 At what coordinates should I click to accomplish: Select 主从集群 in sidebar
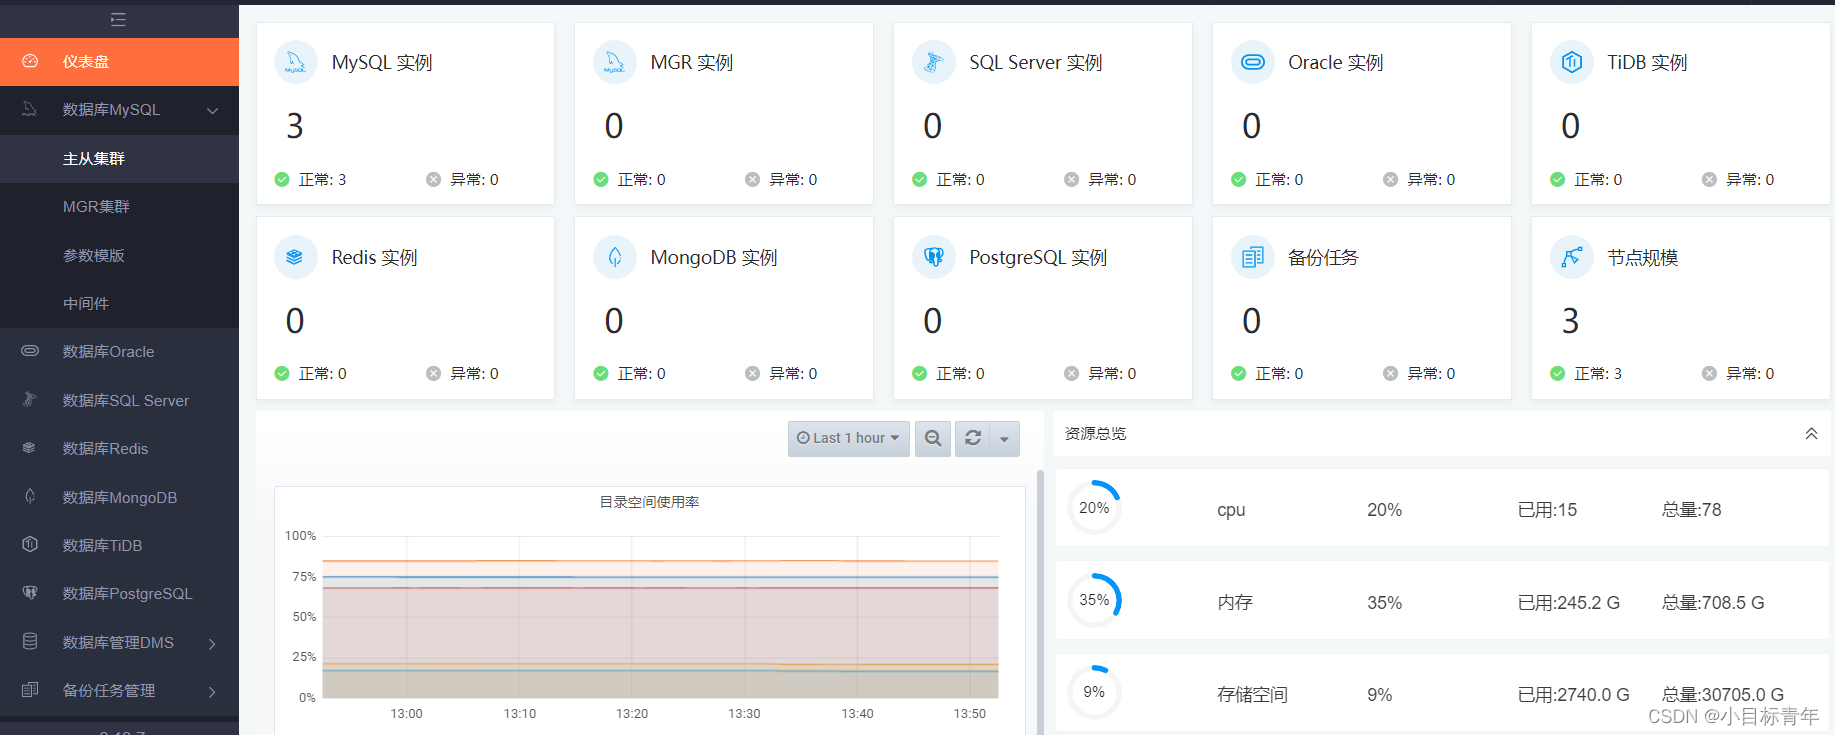(x=119, y=159)
